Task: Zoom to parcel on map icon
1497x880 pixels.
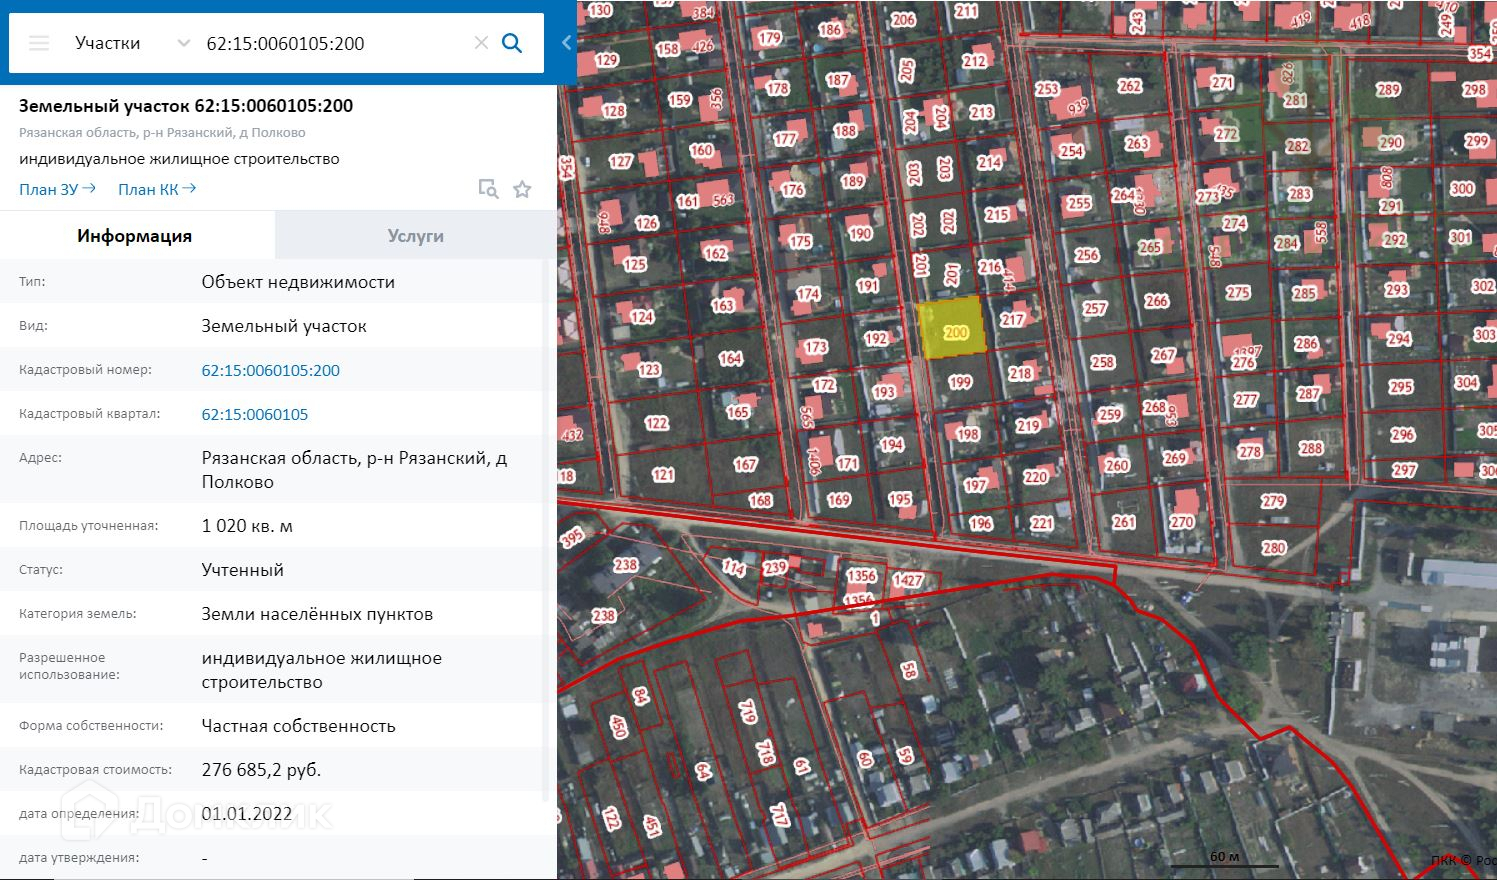Action: (x=488, y=189)
